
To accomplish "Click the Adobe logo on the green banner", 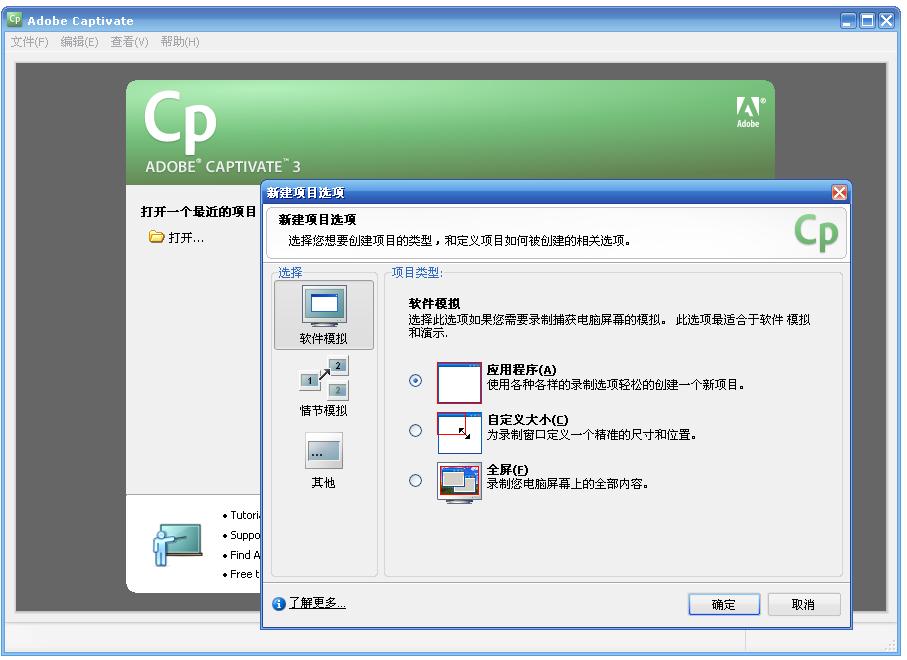I will [x=750, y=112].
